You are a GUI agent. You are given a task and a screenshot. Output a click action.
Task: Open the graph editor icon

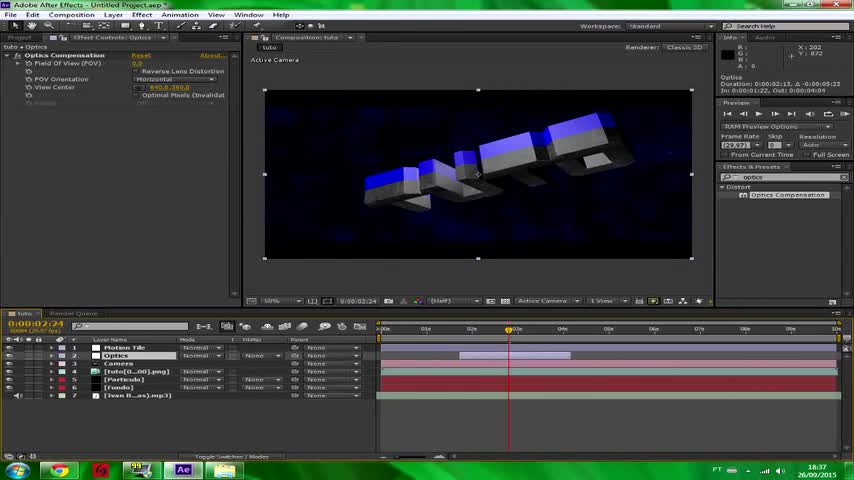[x=359, y=326]
